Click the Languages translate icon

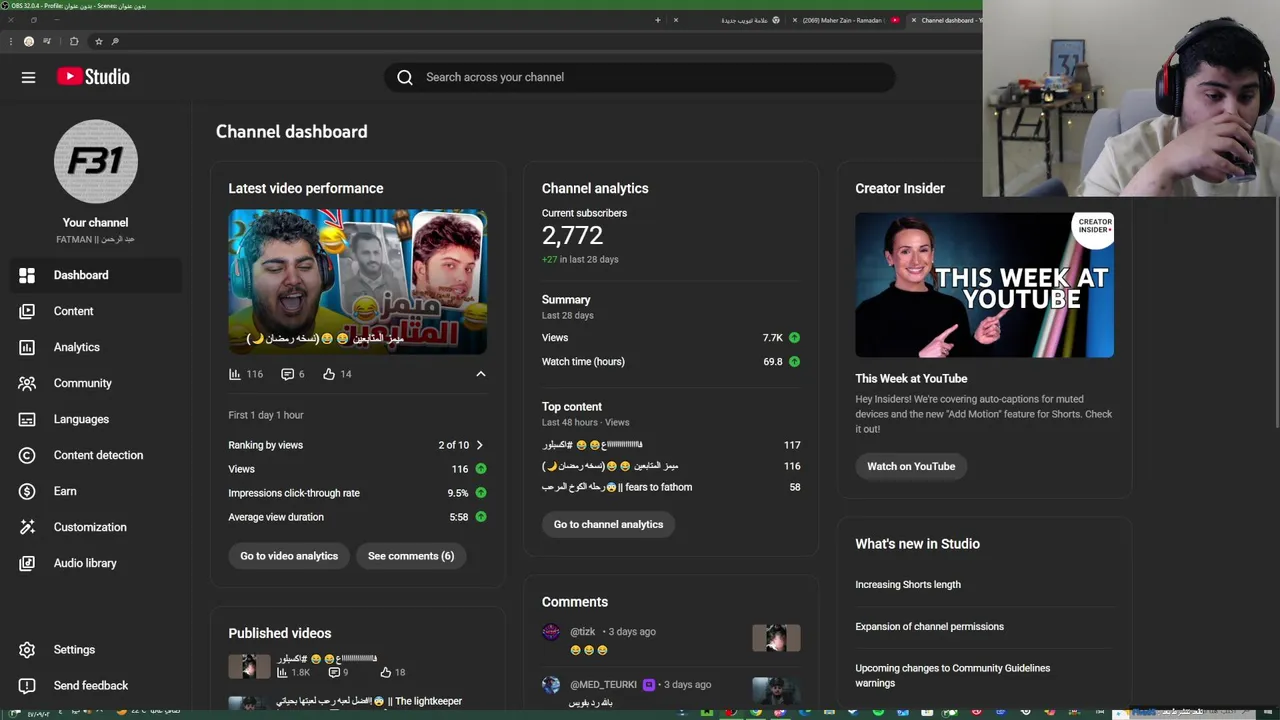[x=27, y=419]
